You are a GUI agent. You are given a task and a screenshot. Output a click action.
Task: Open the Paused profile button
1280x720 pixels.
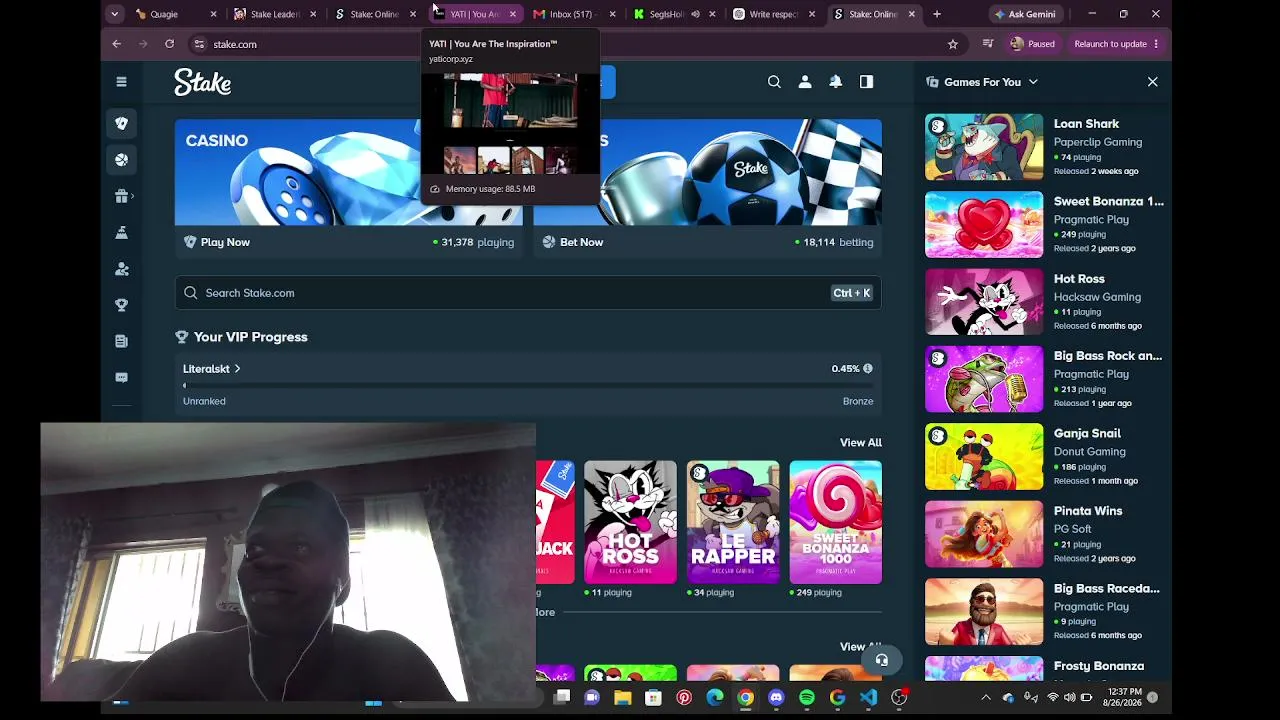point(1033,44)
